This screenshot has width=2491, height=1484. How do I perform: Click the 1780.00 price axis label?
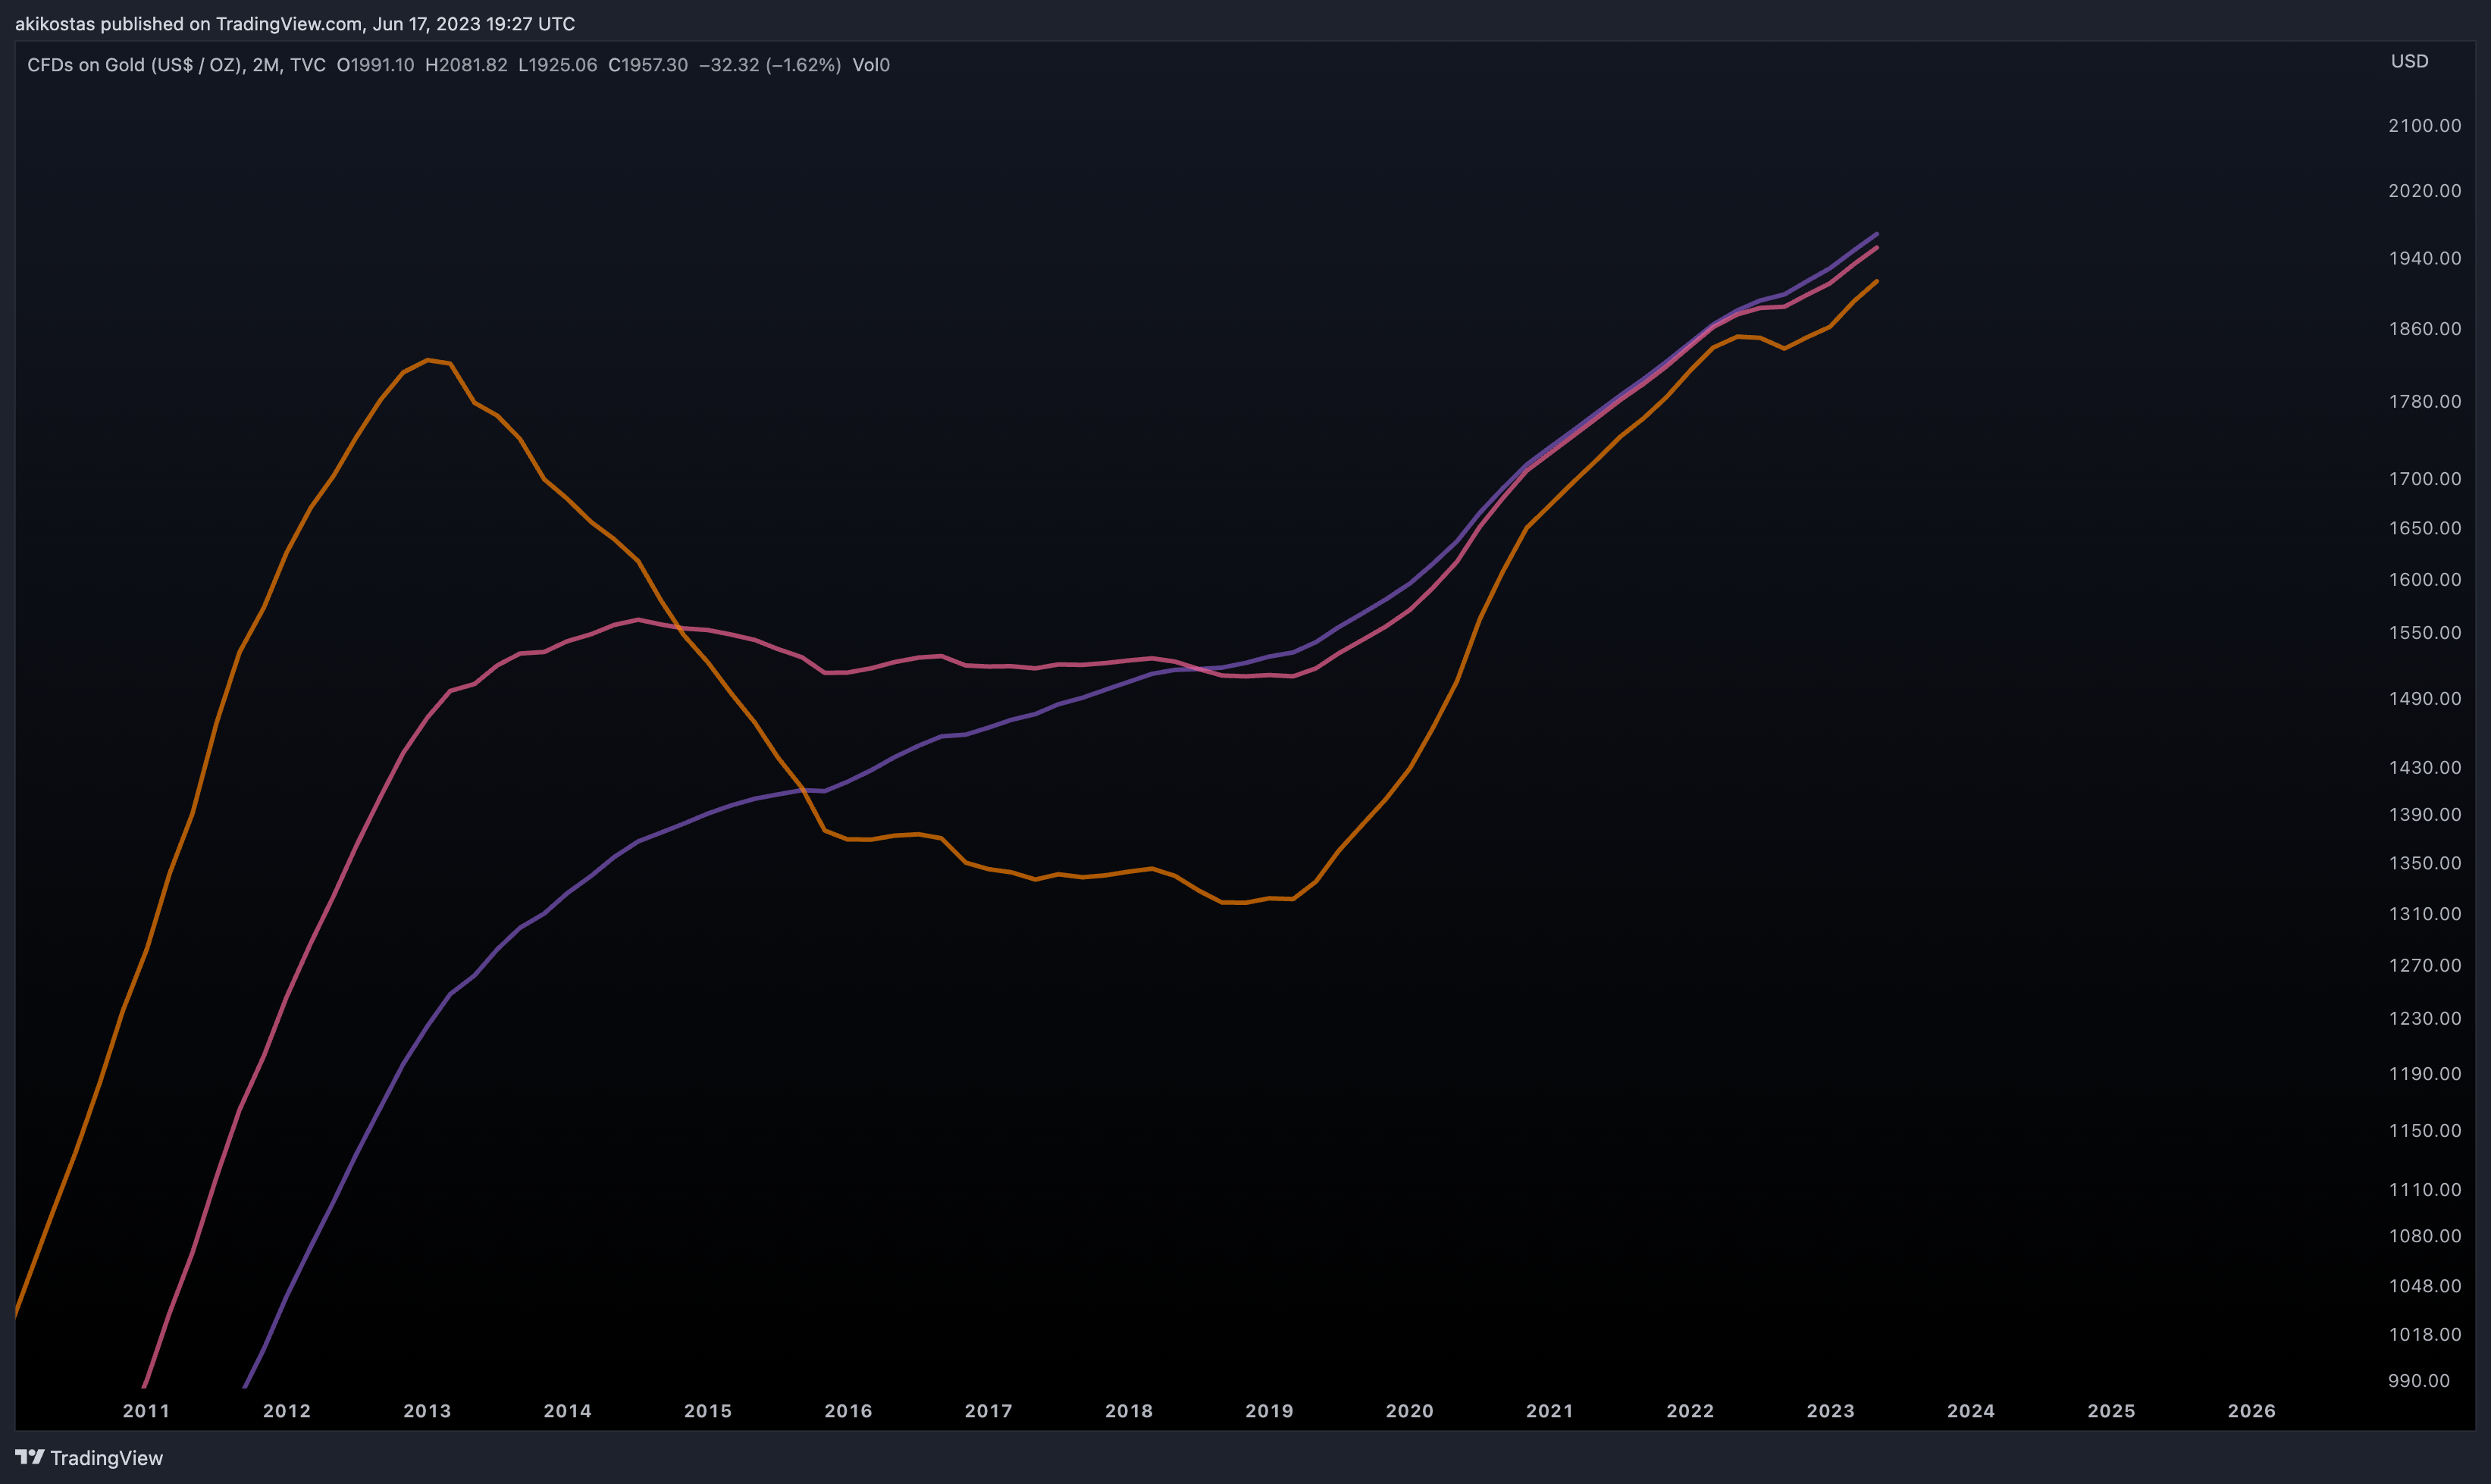click(2425, 401)
